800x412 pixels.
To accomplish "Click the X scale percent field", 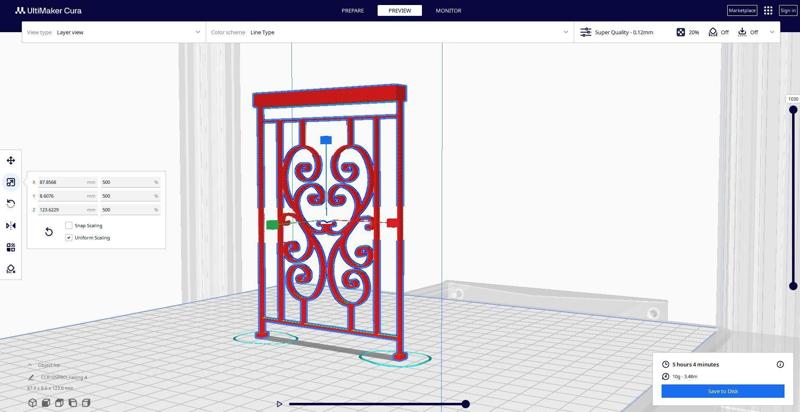I will (x=130, y=182).
